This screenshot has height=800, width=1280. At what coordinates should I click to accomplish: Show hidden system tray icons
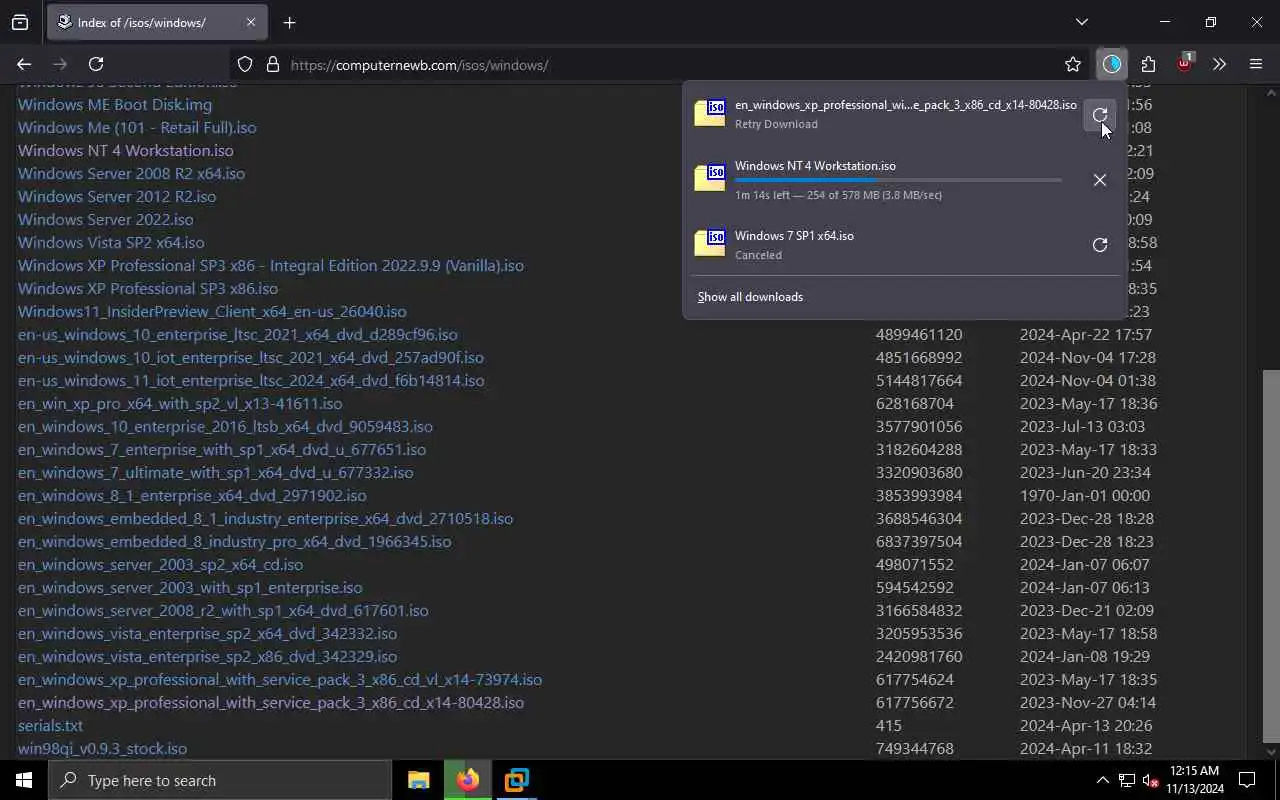click(x=1102, y=780)
